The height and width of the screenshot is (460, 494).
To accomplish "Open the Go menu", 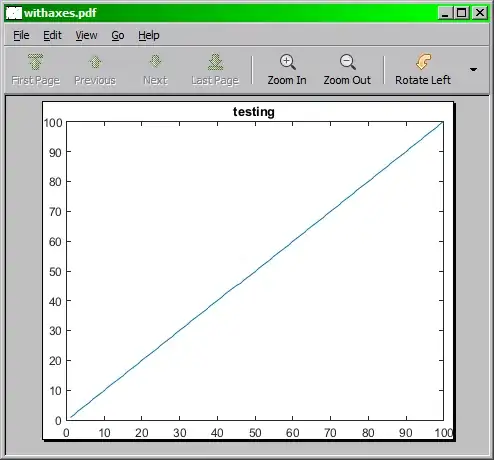I will tap(118, 35).
